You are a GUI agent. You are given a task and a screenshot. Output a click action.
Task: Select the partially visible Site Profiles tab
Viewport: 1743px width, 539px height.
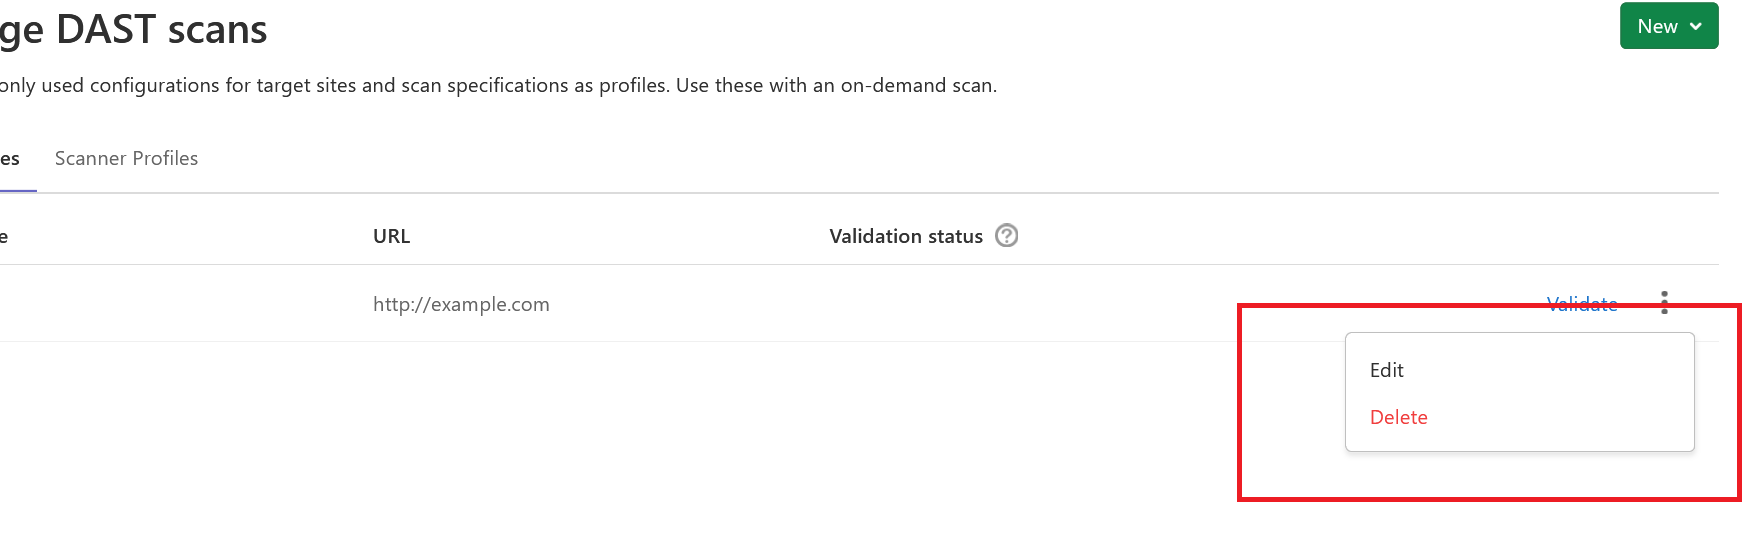pyautogui.click(x=10, y=159)
